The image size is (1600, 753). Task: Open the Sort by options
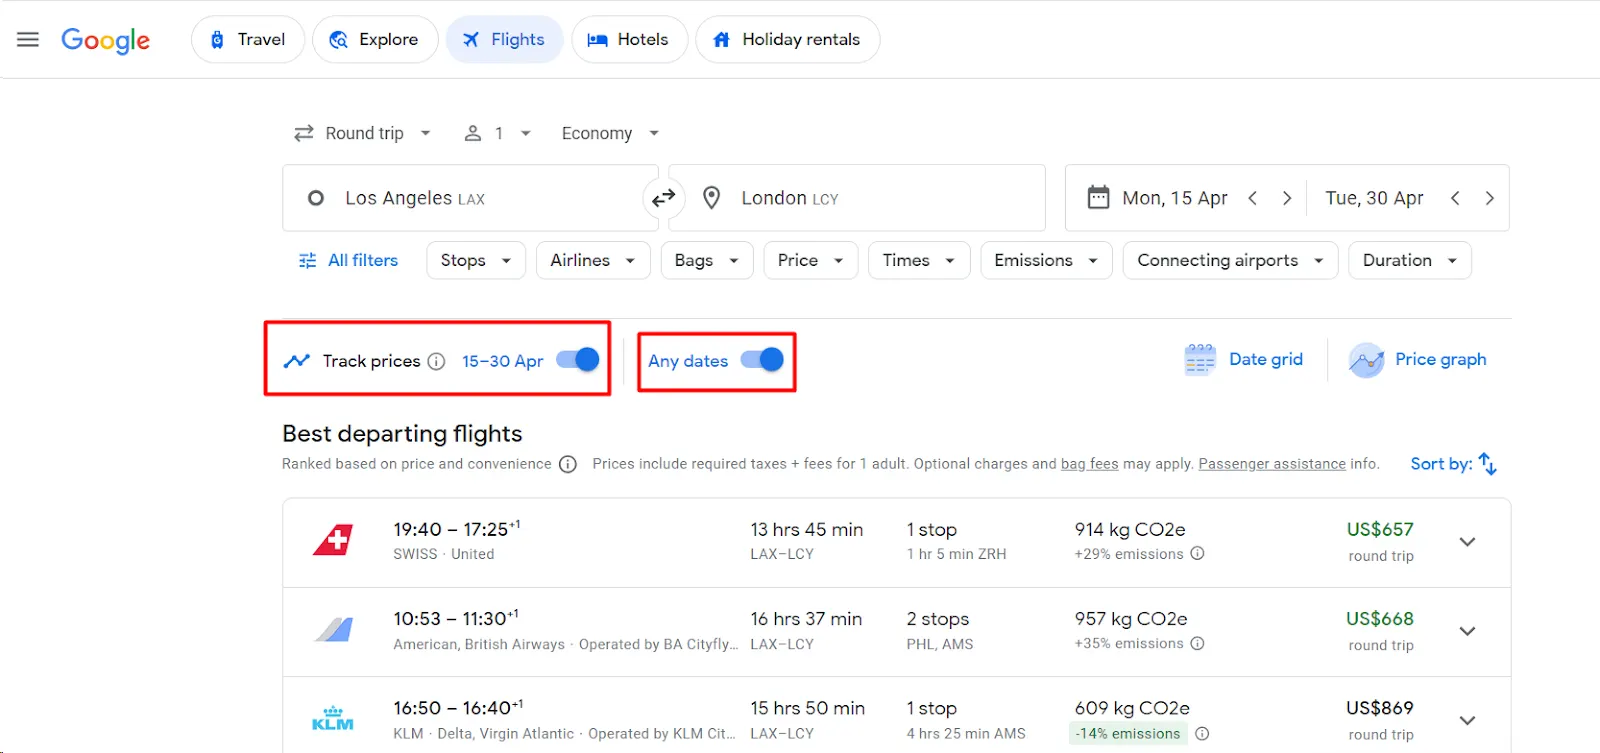(x=1453, y=464)
